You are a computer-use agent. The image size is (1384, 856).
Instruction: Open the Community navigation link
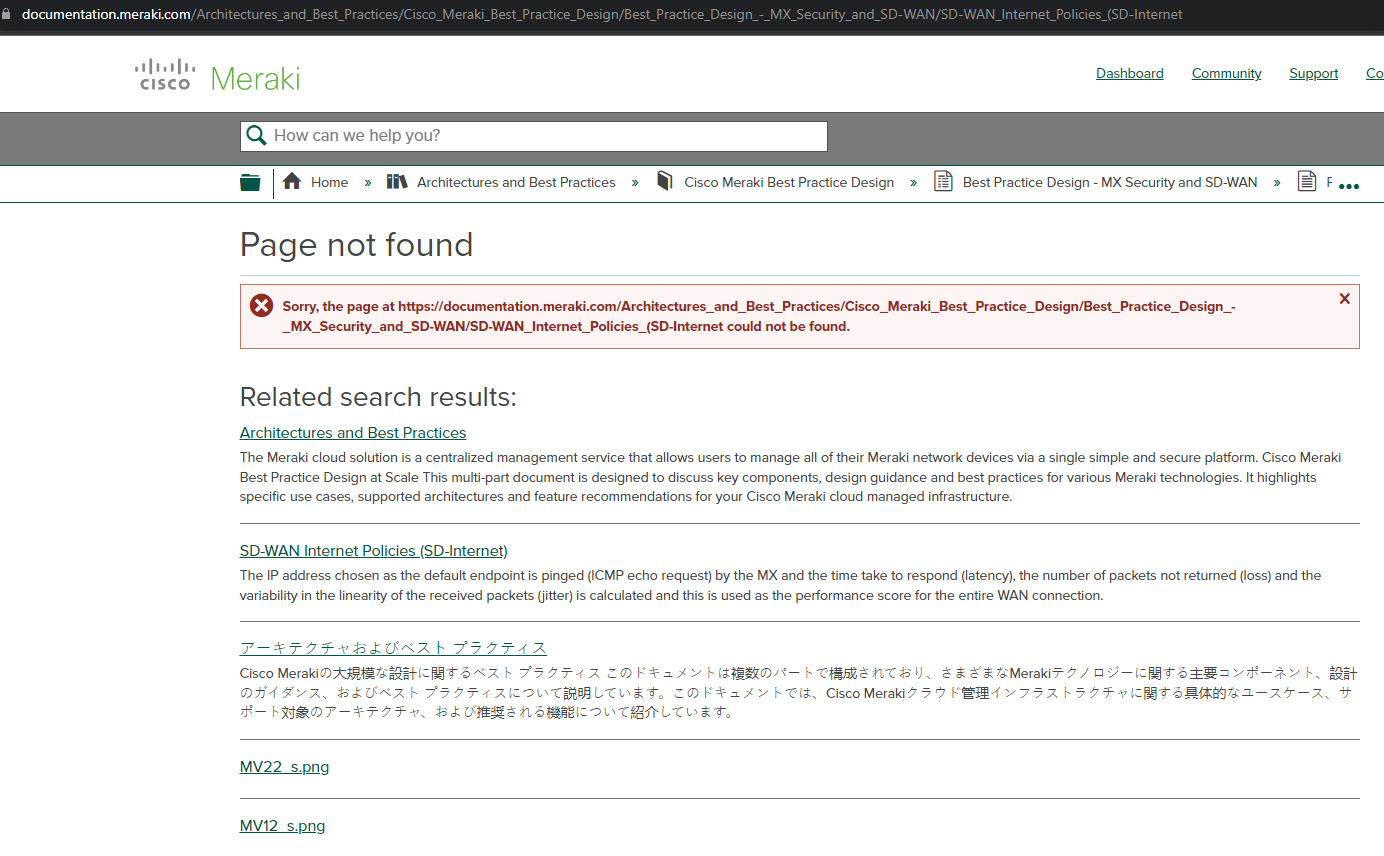click(x=1226, y=73)
